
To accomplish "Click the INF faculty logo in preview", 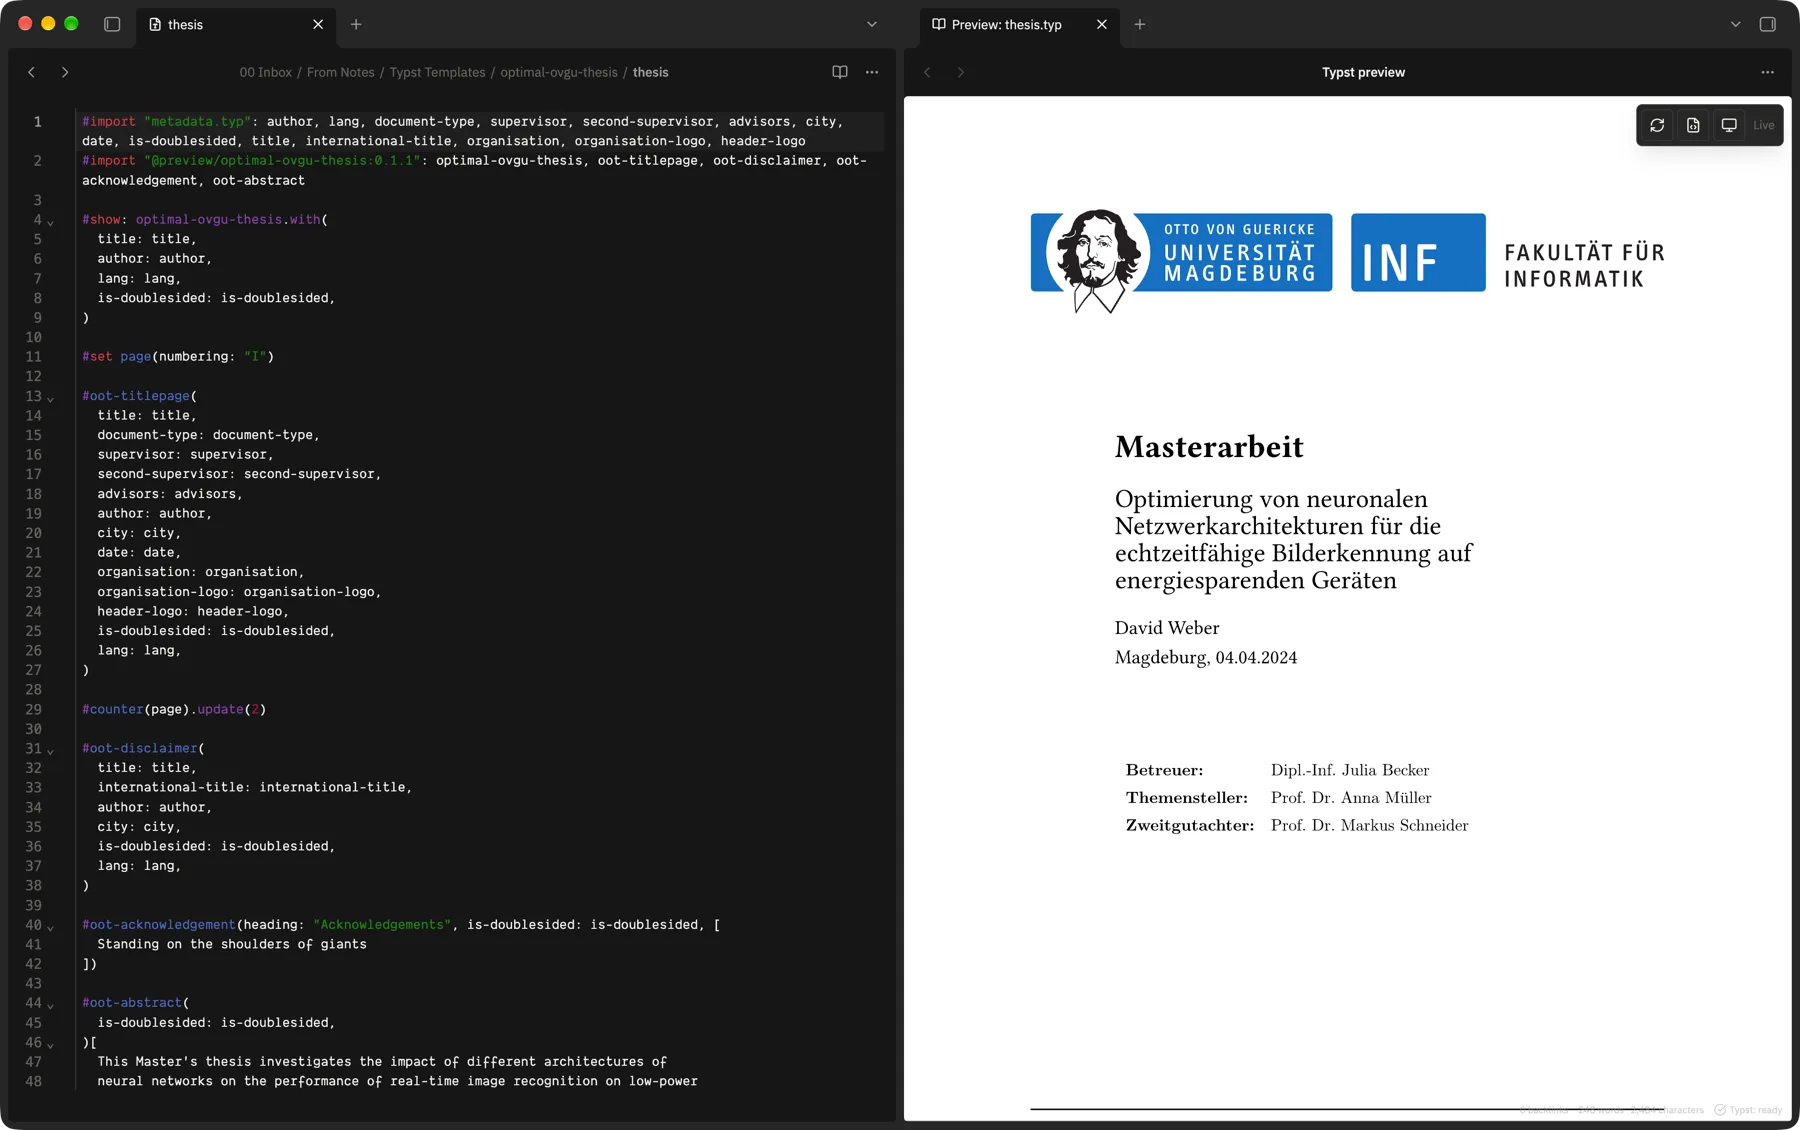I will click(x=1418, y=252).
